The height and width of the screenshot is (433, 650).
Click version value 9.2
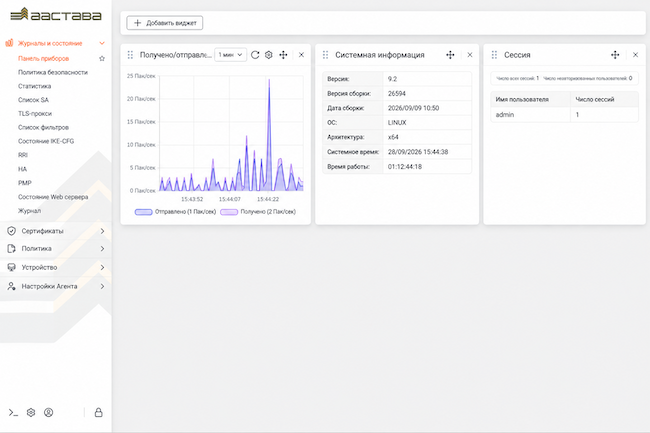(392, 79)
